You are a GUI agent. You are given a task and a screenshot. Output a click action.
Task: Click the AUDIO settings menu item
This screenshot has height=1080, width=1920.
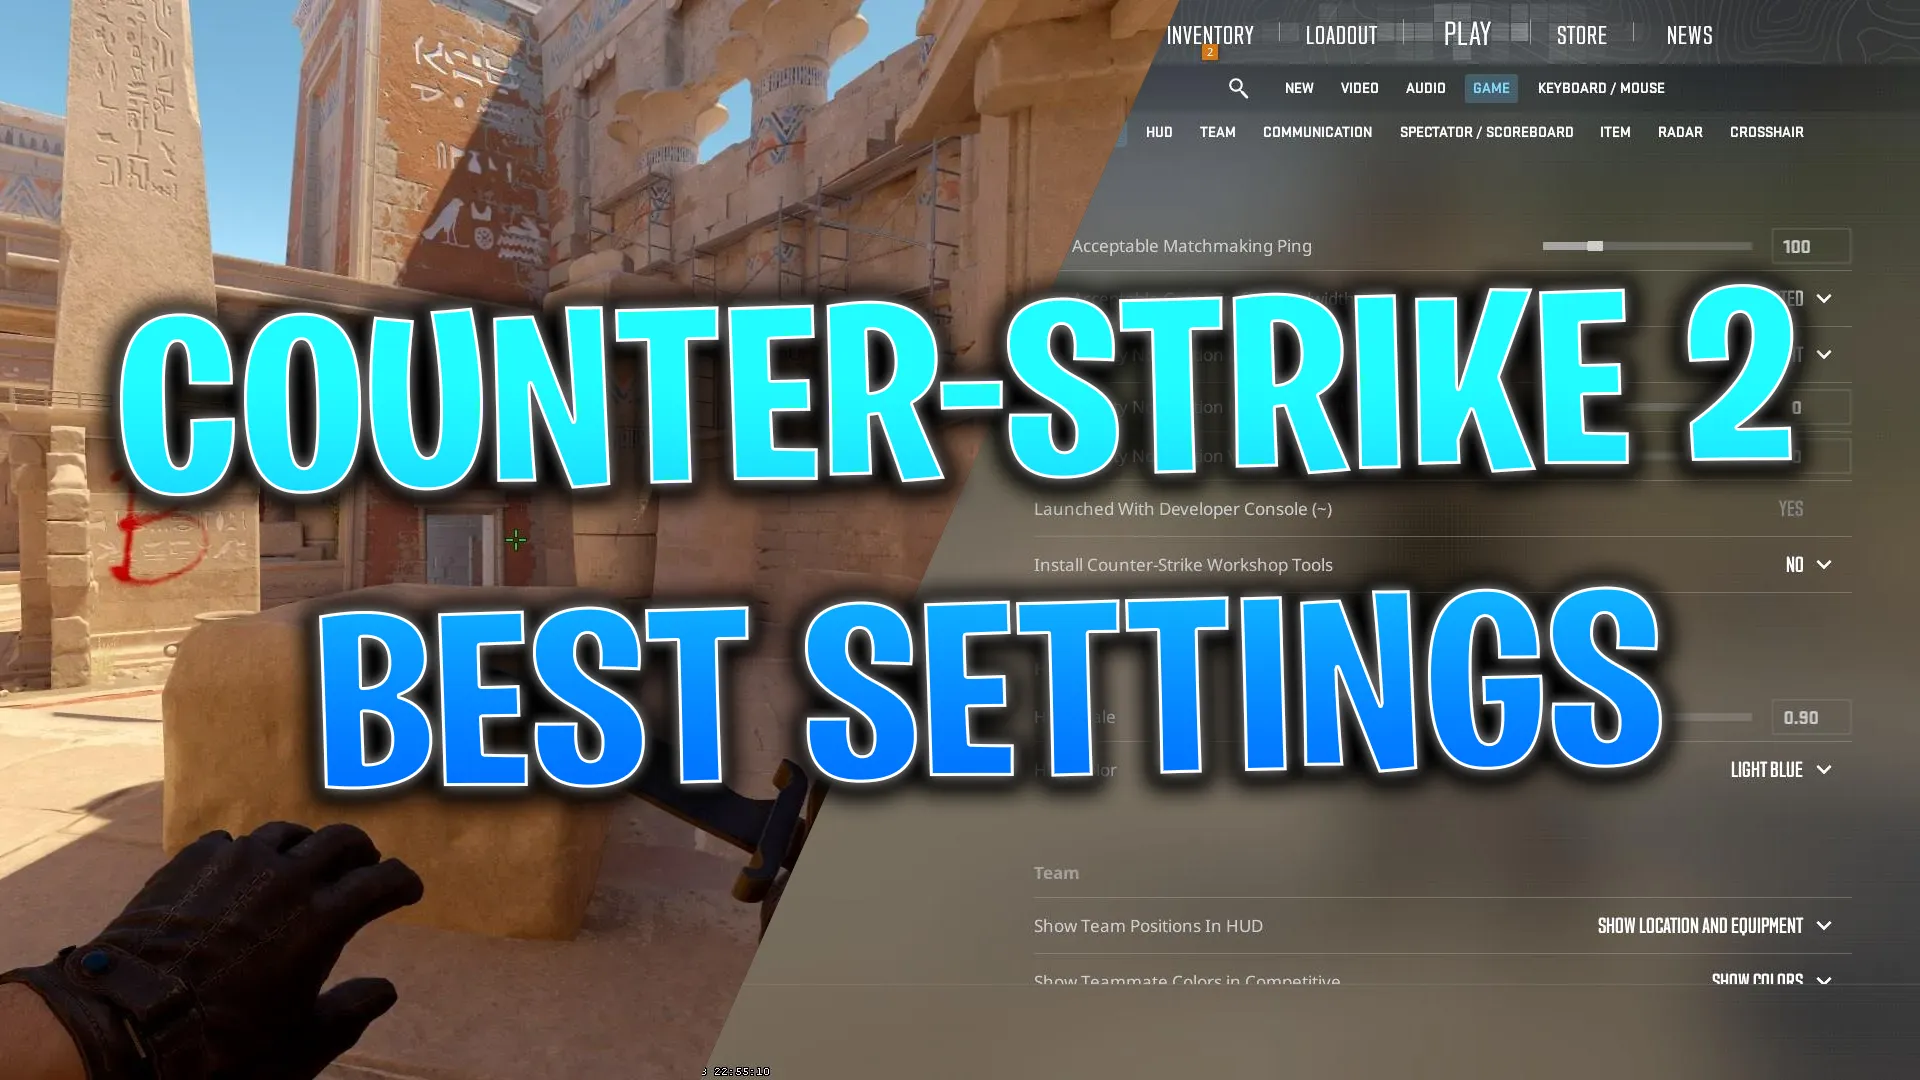point(1424,87)
